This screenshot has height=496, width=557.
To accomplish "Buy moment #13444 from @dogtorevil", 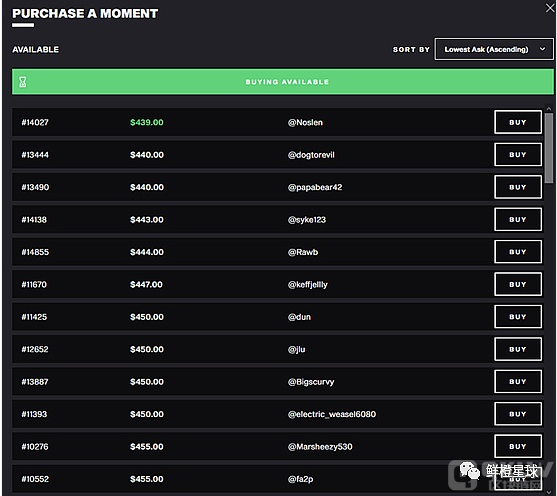I will [x=518, y=155].
